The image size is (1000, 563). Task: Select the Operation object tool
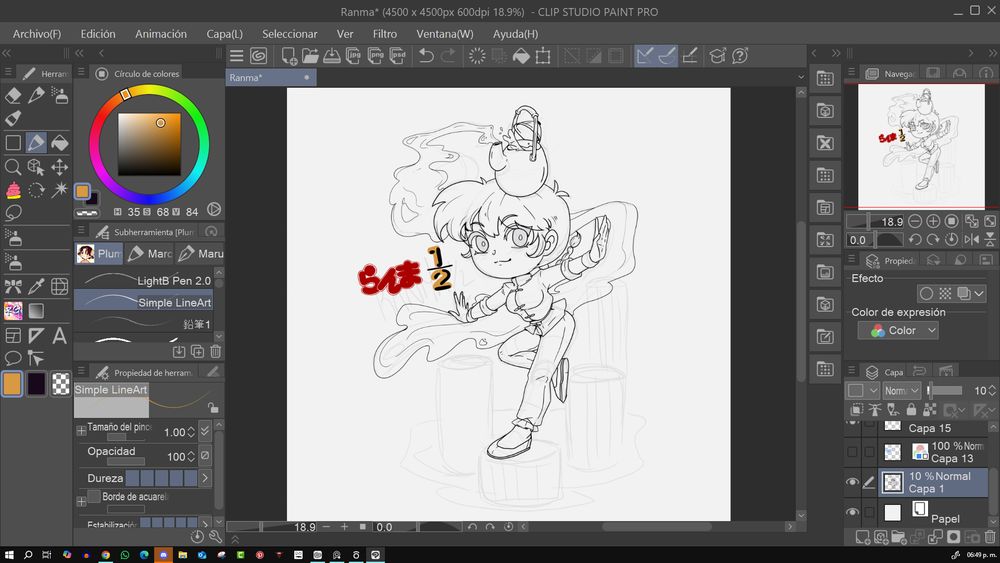[36, 167]
